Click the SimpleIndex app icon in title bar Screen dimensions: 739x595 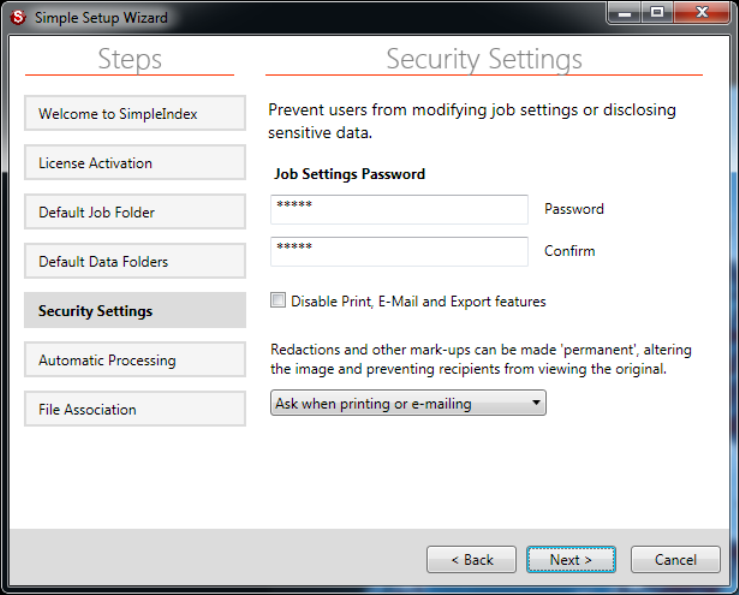click(x=17, y=17)
